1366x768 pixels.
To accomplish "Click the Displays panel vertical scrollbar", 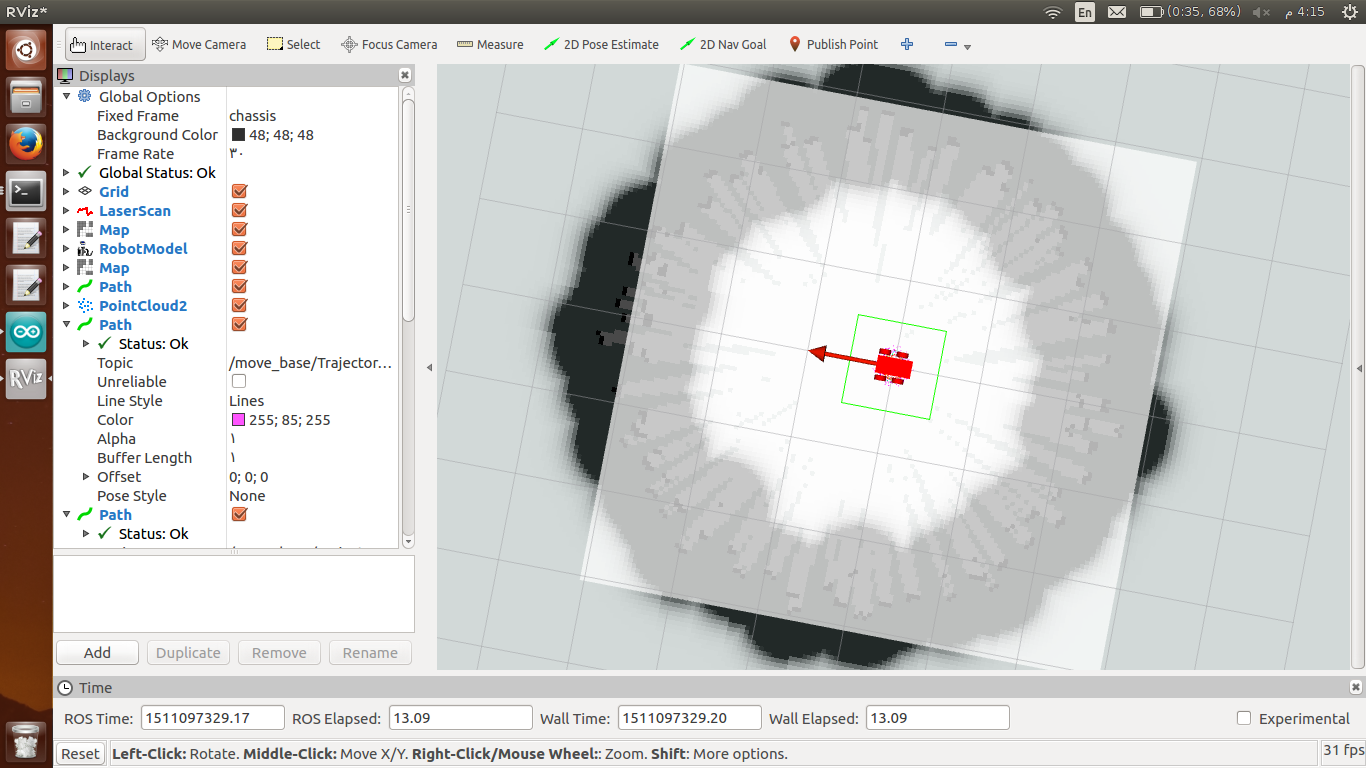I will pos(408,210).
